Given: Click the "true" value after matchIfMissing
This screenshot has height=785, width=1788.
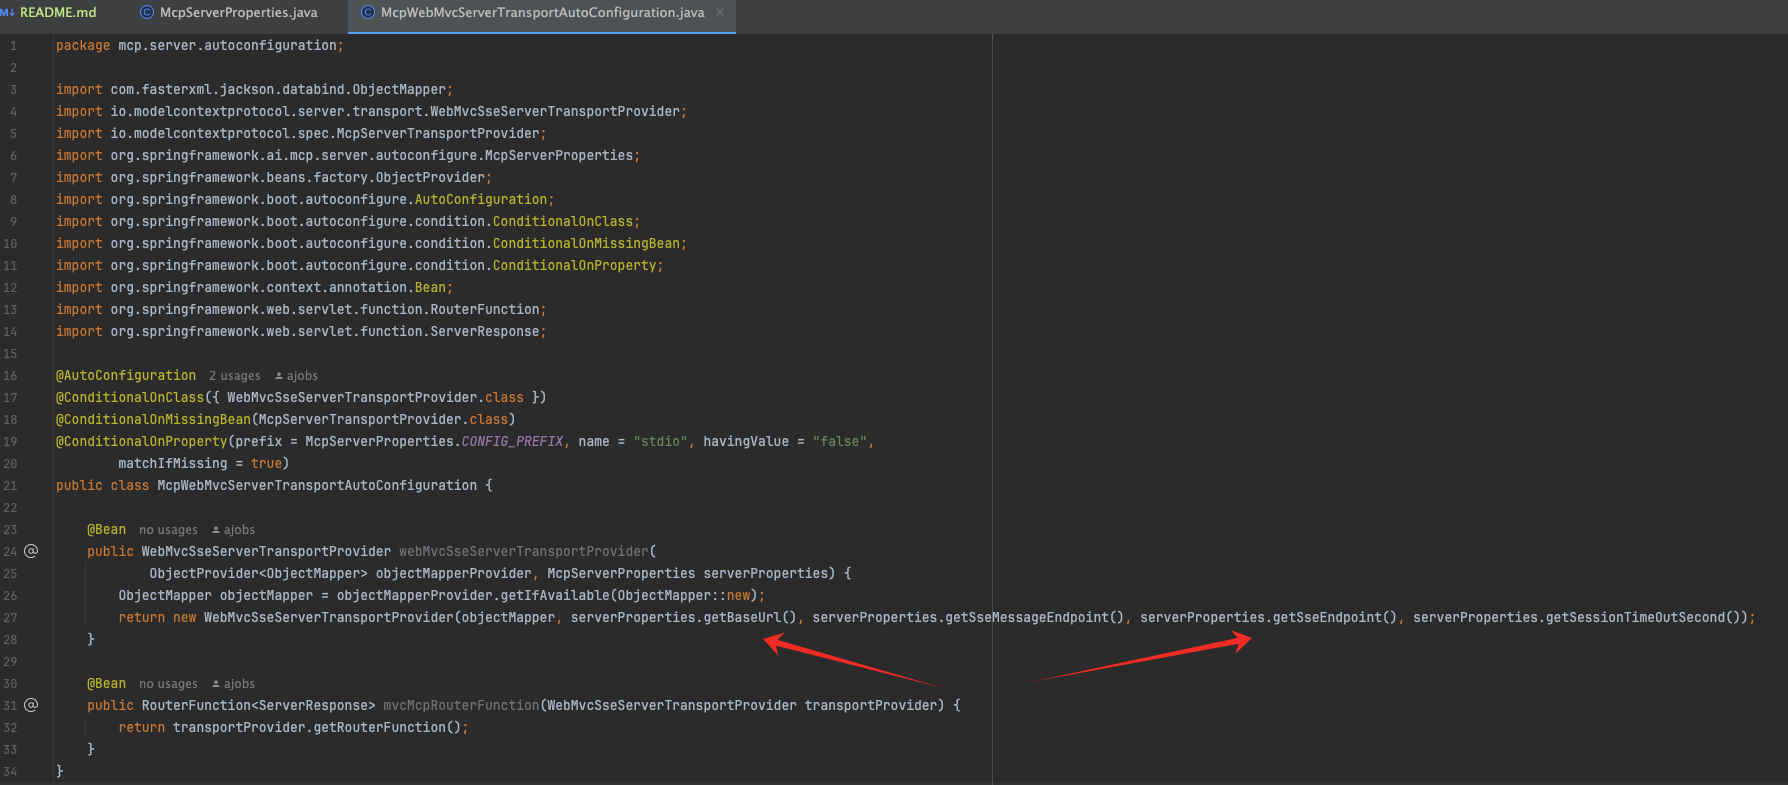Looking at the screenshot, I should point(266,464).
